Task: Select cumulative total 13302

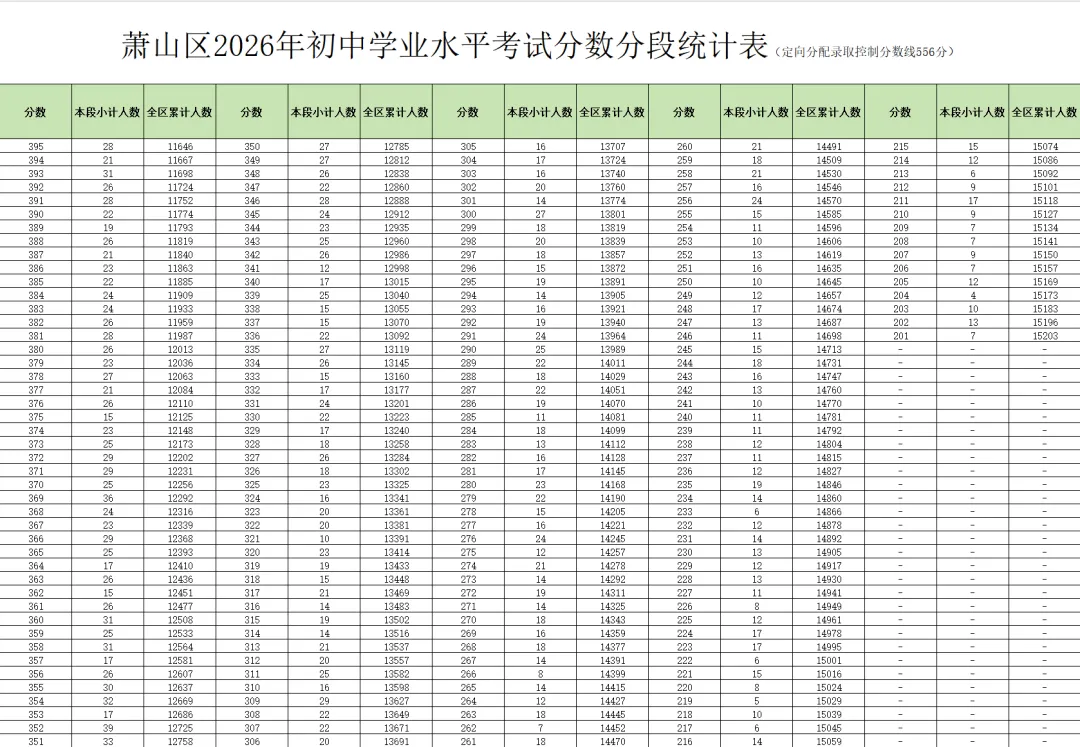Action: 397,471
